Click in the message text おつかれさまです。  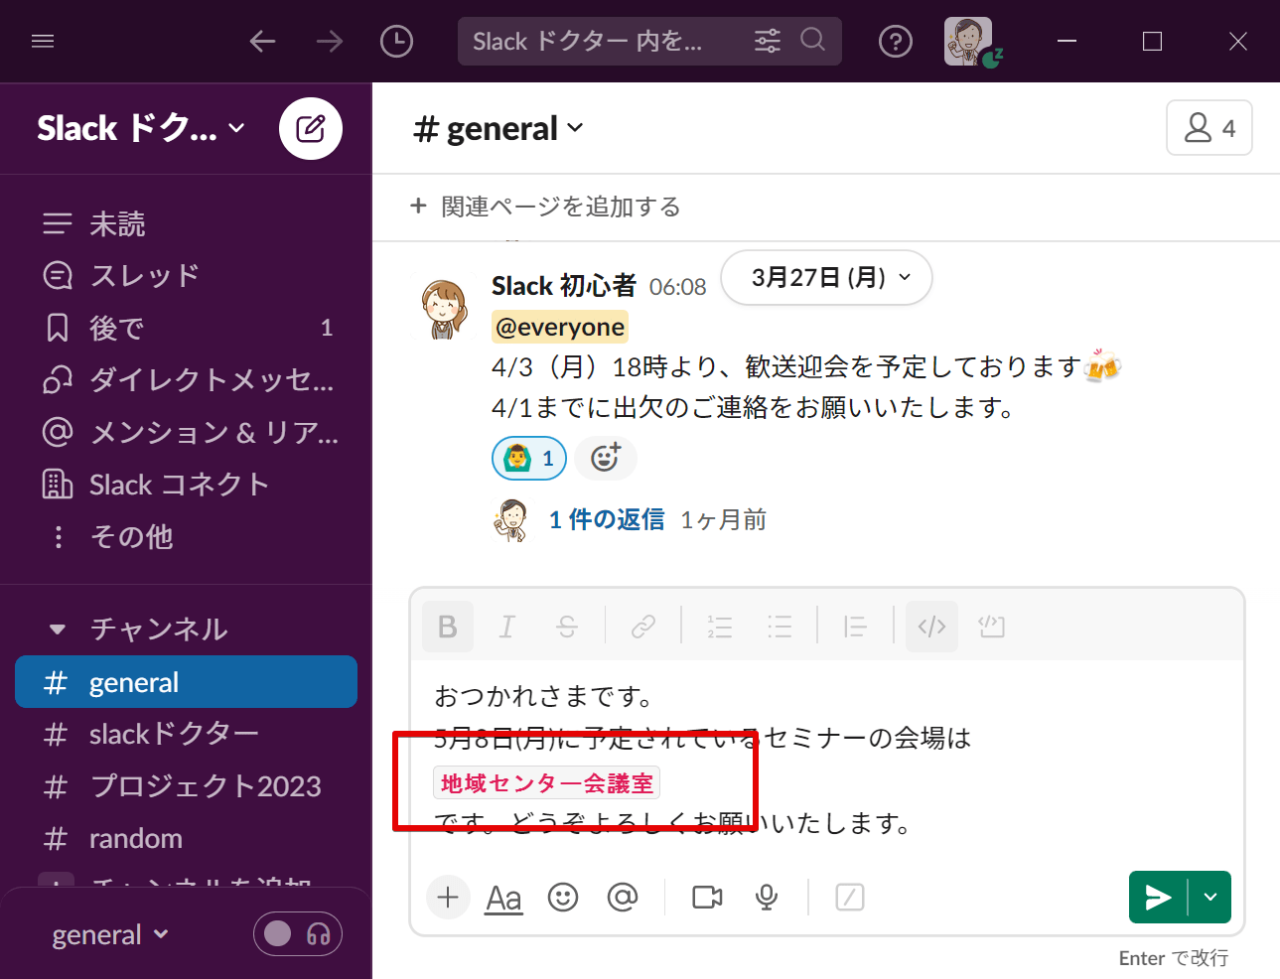click(x=543, y=696)
